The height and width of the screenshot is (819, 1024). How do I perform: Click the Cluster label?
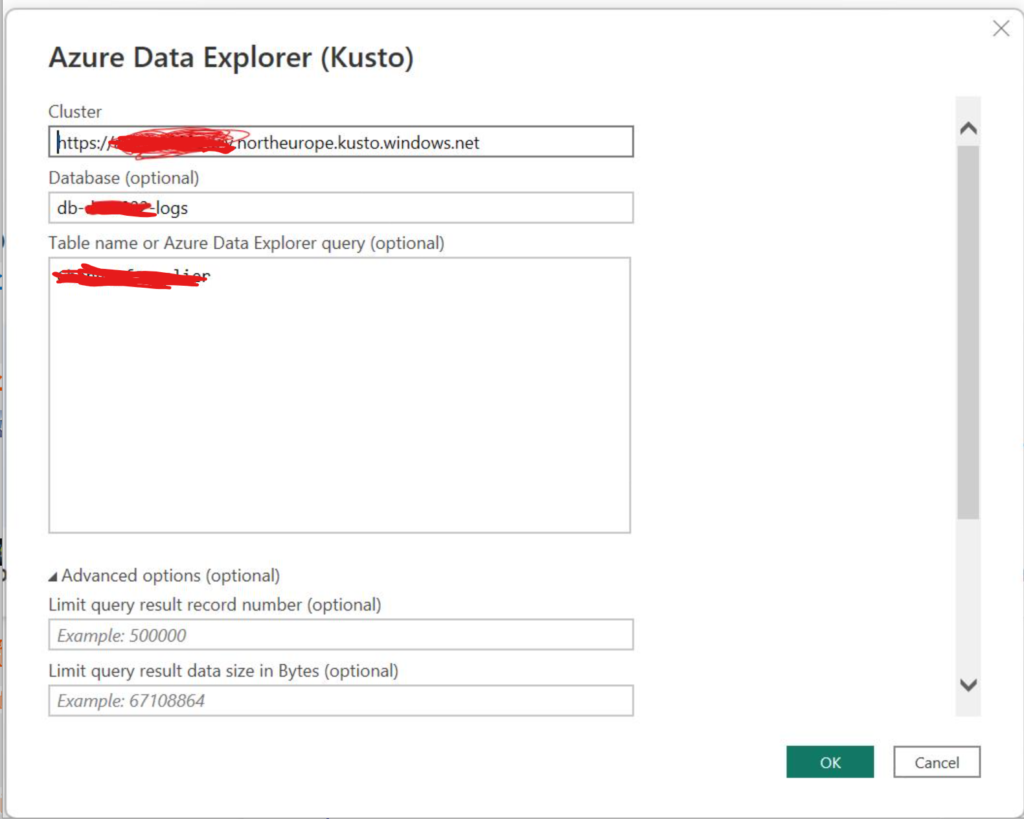click(75, 112)
